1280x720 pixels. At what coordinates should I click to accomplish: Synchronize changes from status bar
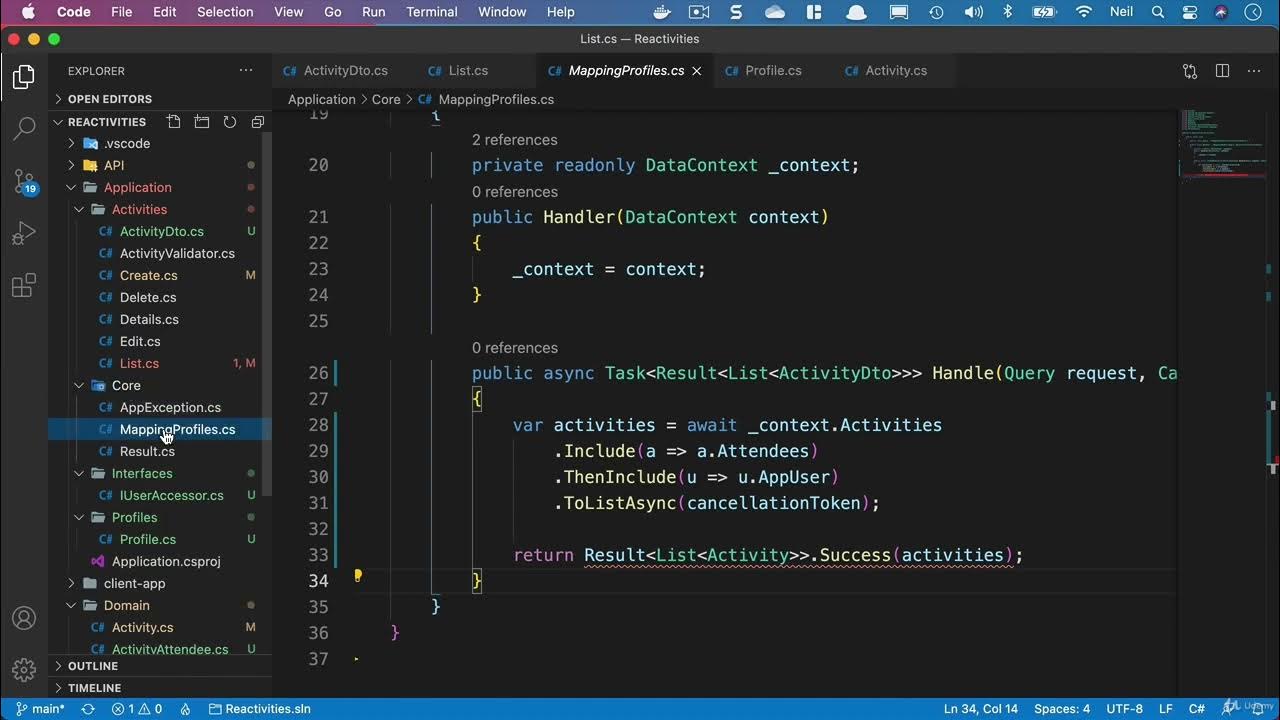[x=88, y=709]
